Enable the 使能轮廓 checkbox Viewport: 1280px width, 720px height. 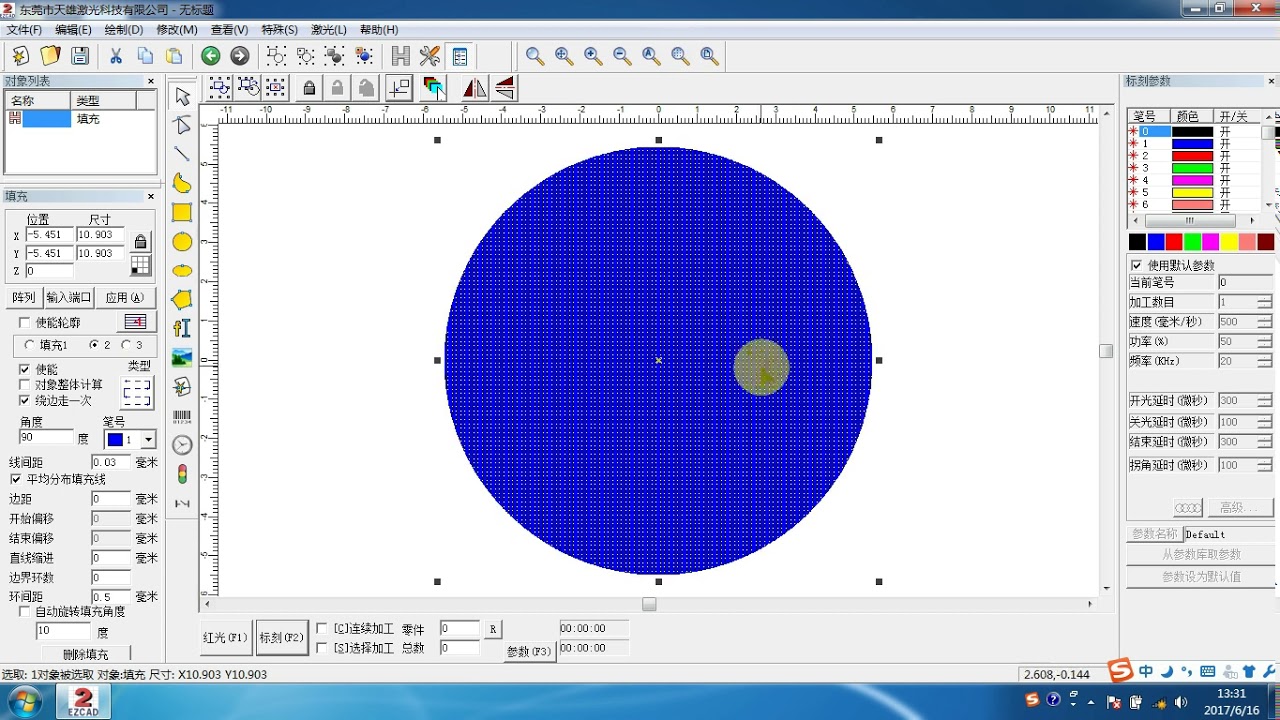tap(25, 323)
